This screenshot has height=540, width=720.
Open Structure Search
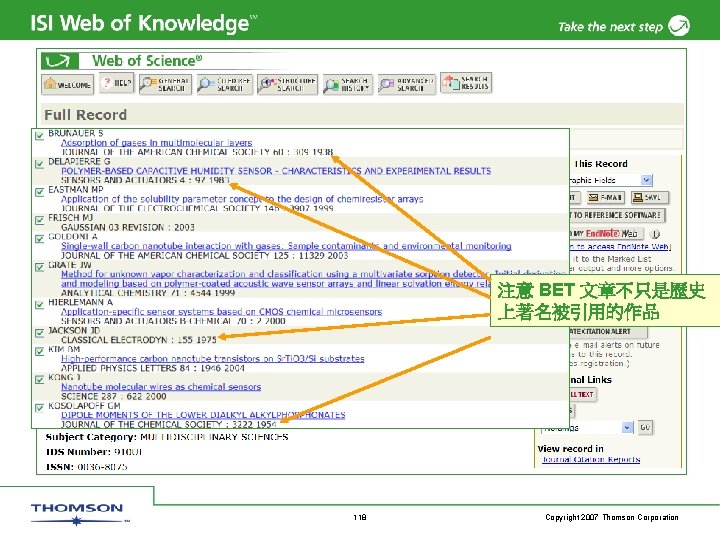pos(287,84)
